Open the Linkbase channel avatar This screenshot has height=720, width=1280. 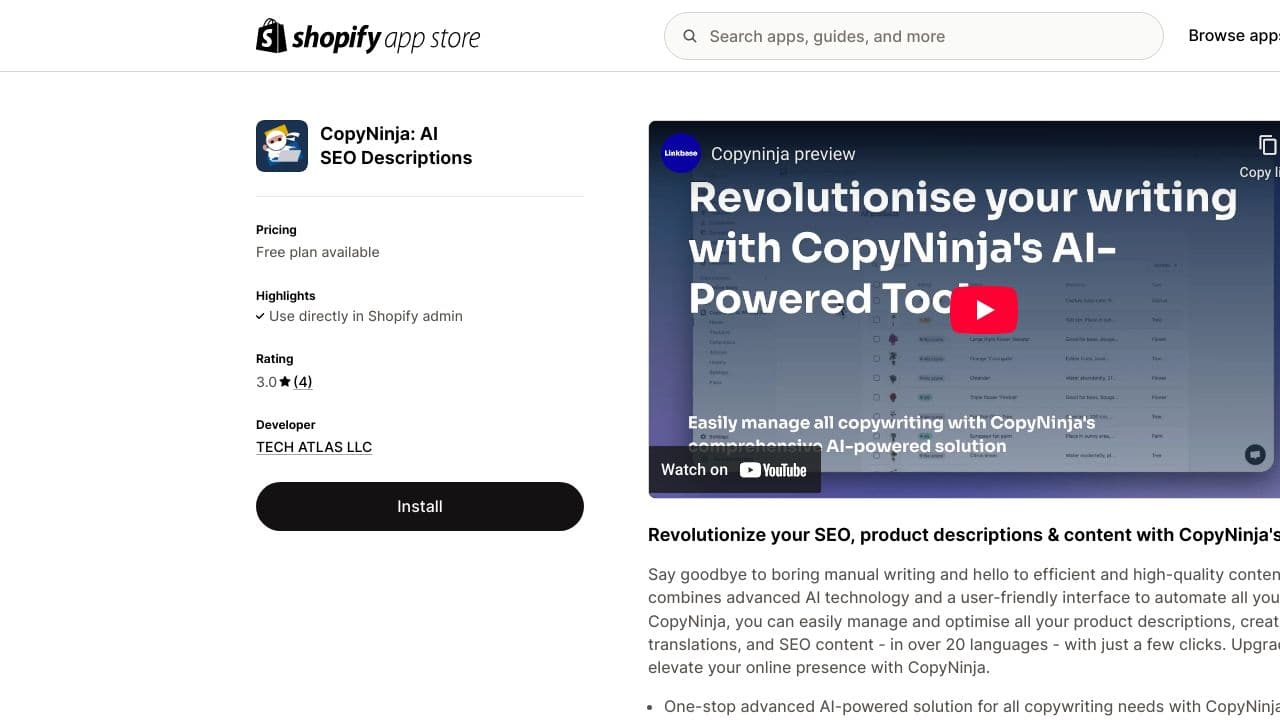click(681, 153)
